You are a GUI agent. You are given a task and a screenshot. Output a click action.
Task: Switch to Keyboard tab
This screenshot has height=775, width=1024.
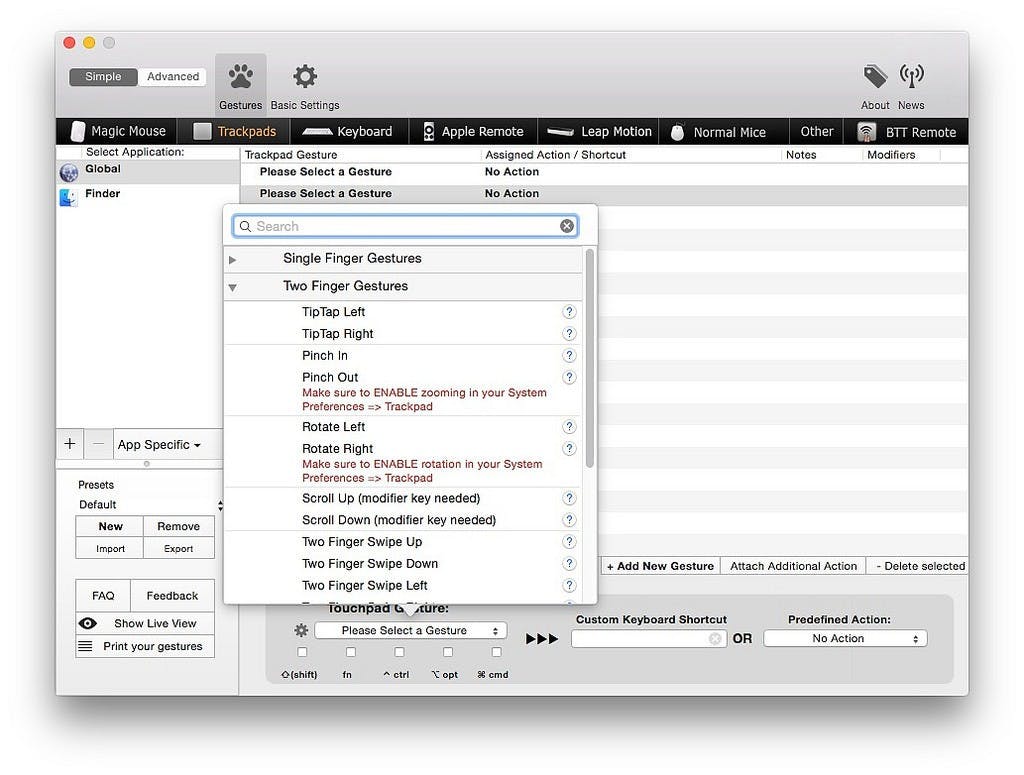pos(348,131)
